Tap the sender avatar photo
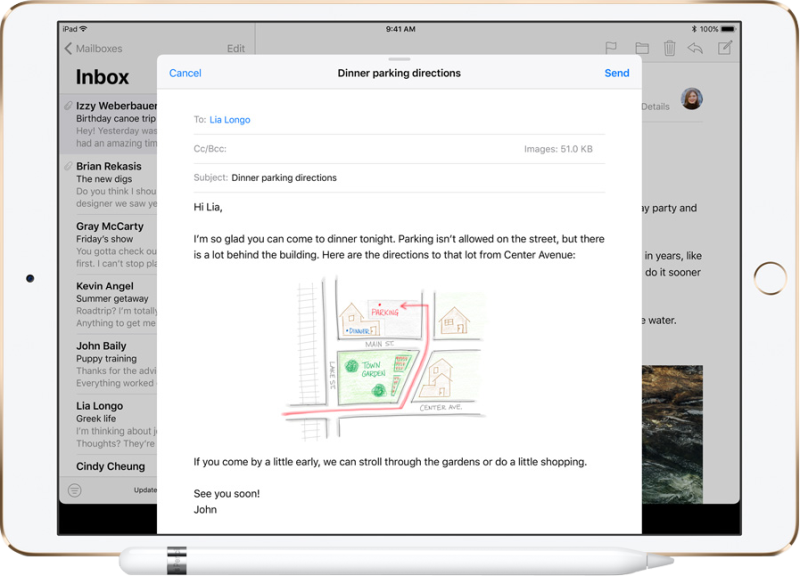 click(x=691, y=98)
